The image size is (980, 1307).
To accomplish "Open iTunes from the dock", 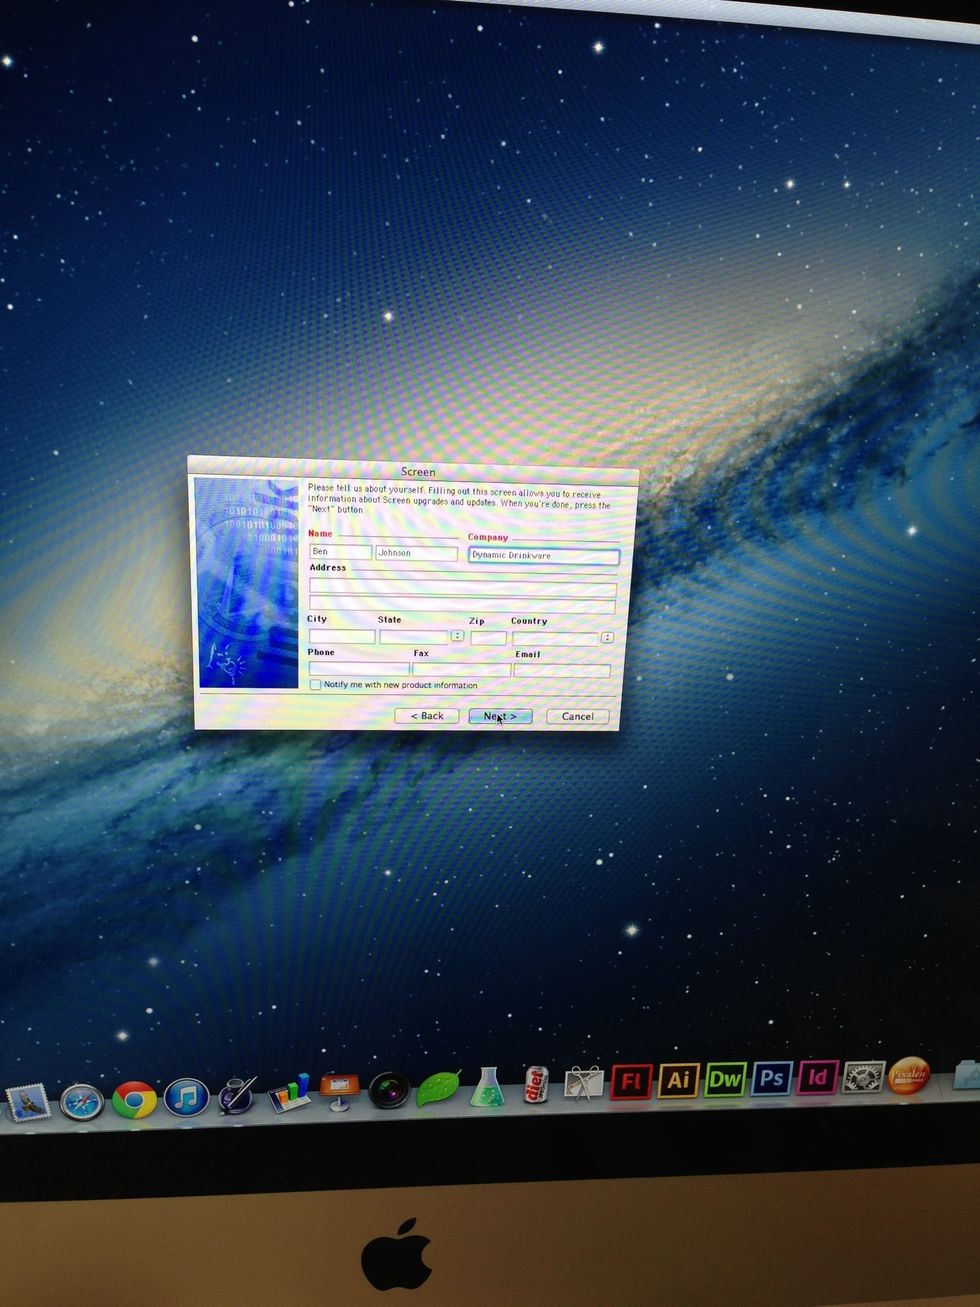I will point(186,1097).
